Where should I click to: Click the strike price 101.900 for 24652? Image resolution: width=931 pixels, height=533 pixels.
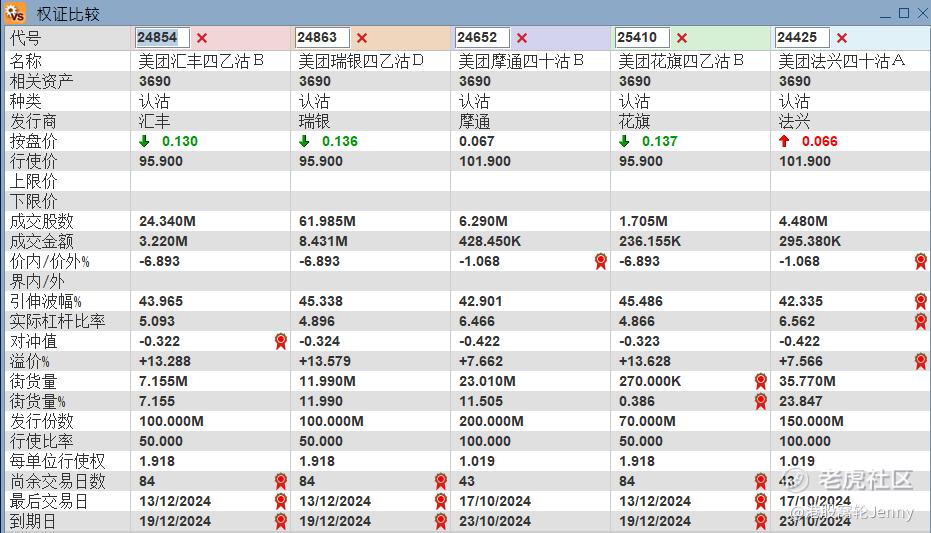(x=484, y=161)
